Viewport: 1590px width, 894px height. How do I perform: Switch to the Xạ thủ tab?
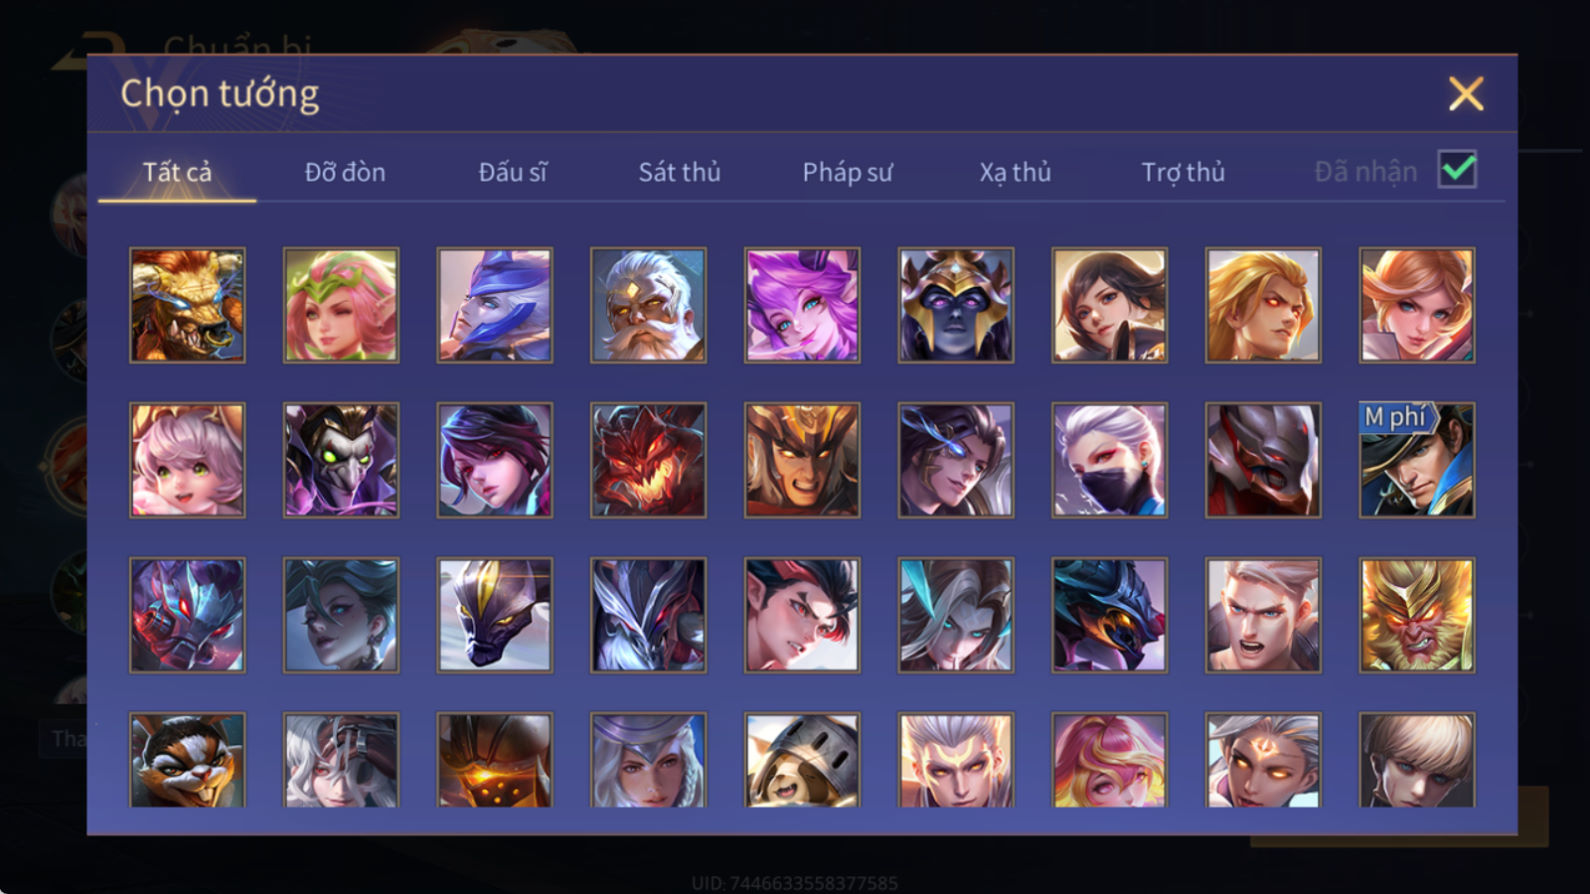1015,172
